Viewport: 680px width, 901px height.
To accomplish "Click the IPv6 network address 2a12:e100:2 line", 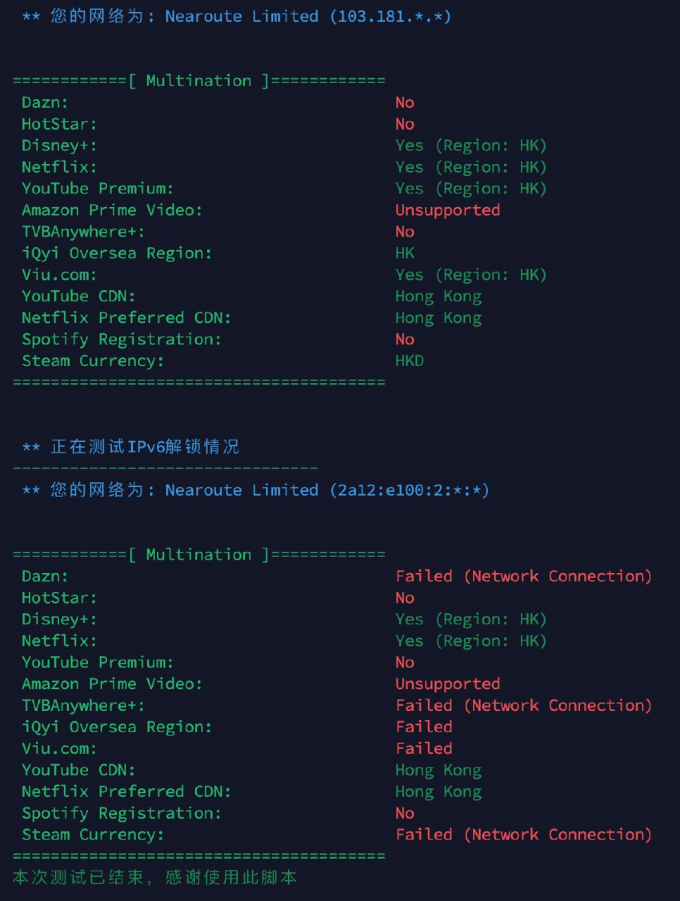I will (255, 490).
